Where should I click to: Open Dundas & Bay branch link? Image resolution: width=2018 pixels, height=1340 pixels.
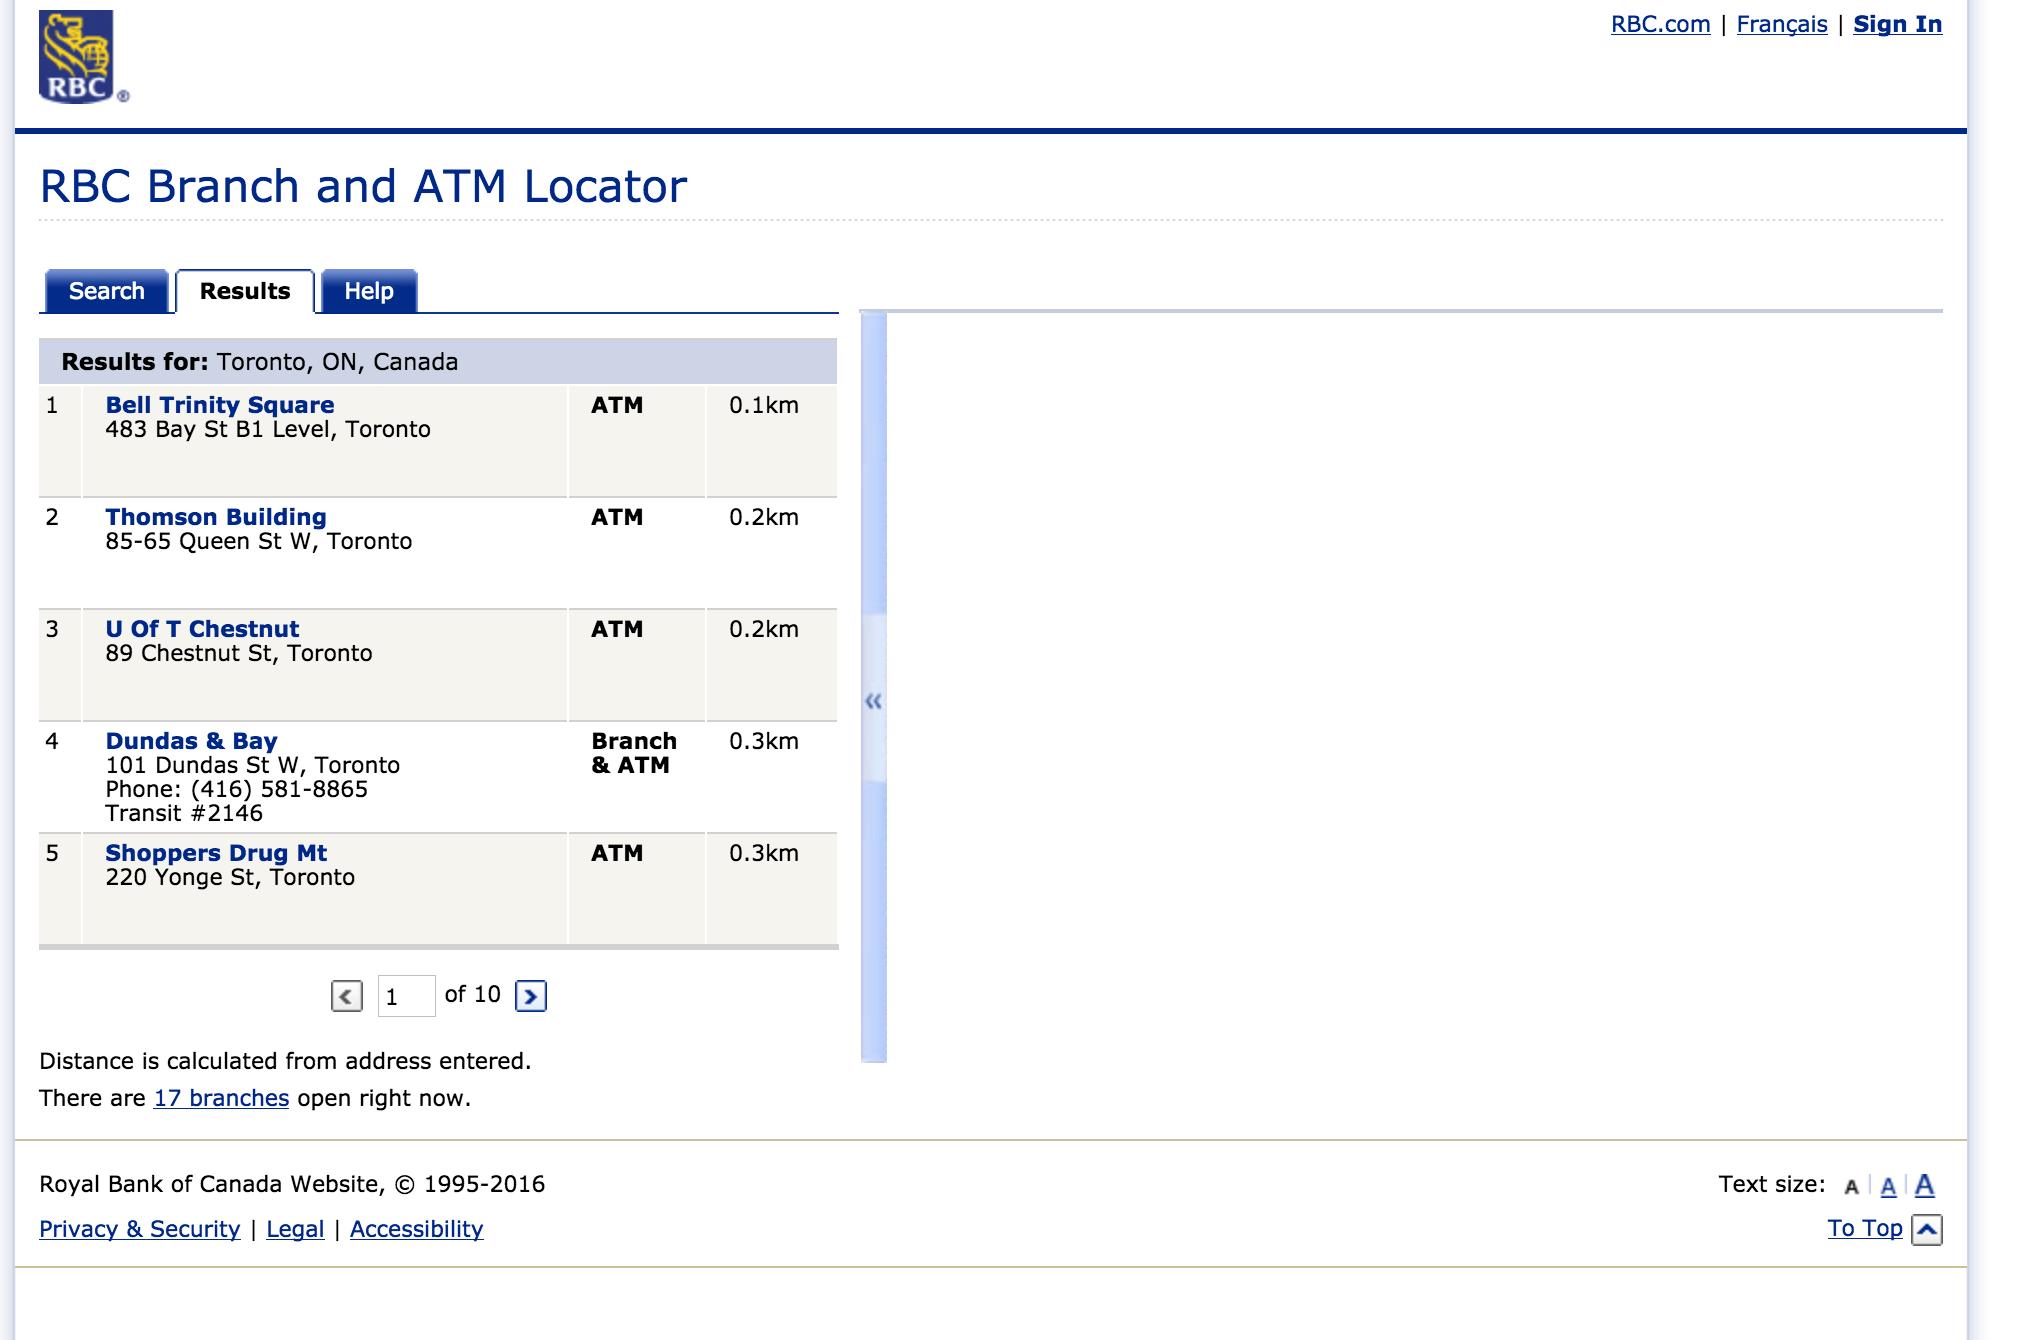pos(191,741)
